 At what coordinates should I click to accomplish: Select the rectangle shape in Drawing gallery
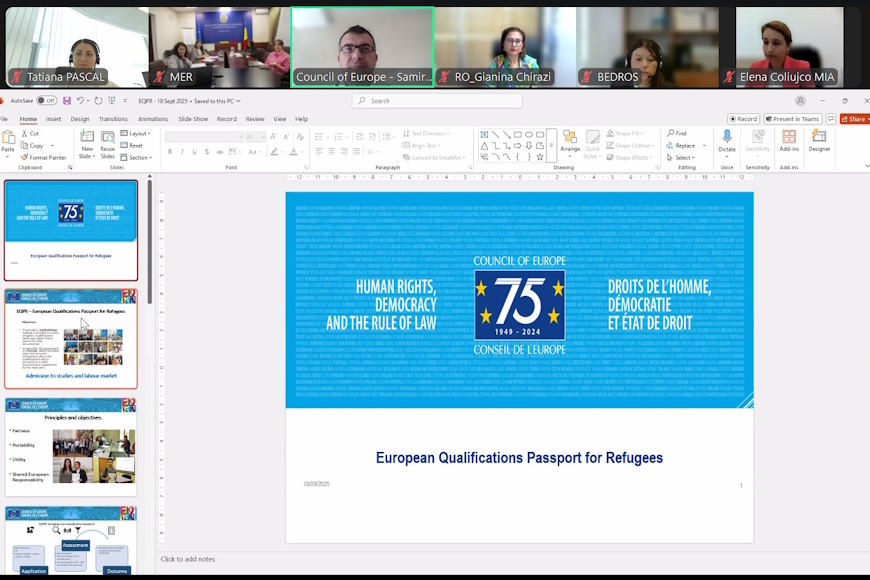(517, 134)
